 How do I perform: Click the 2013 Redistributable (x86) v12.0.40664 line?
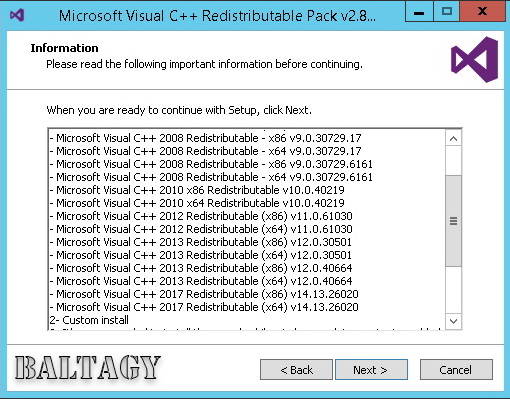[x=201, y=268]
